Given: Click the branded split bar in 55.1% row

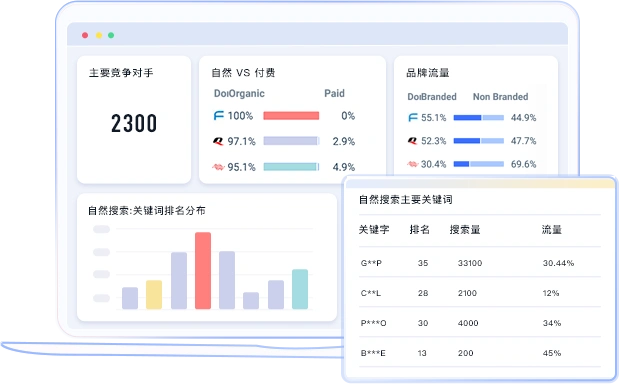Looking at the screenshot, I should click(x=479, y=118).
